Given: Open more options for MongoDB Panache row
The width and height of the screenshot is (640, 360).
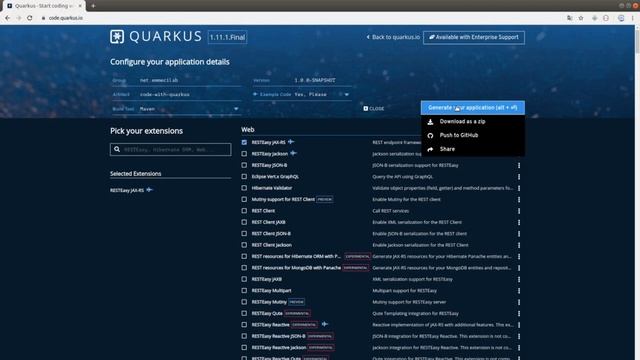Looking at the screenshot, I should 519,268.
